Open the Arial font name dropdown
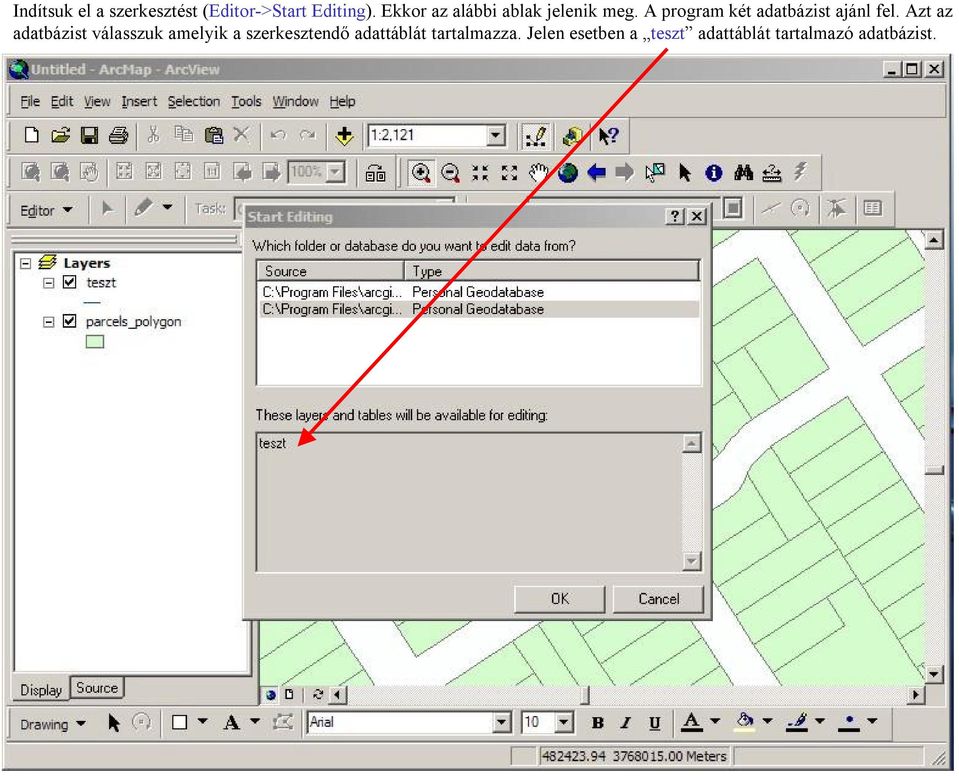This screenshot has height=776, width=959. [502, 722]
